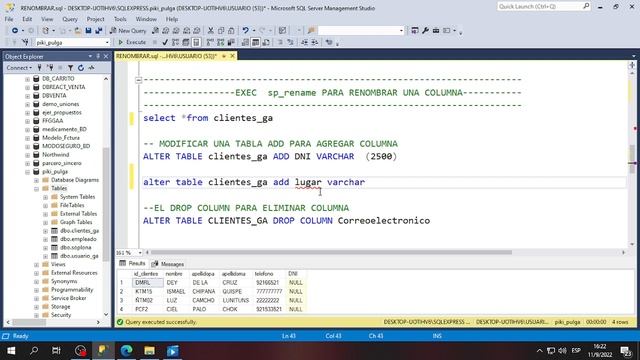Click the Save All icon
Viewport: 640px width, 360px height.
click(x=98, y=31)
